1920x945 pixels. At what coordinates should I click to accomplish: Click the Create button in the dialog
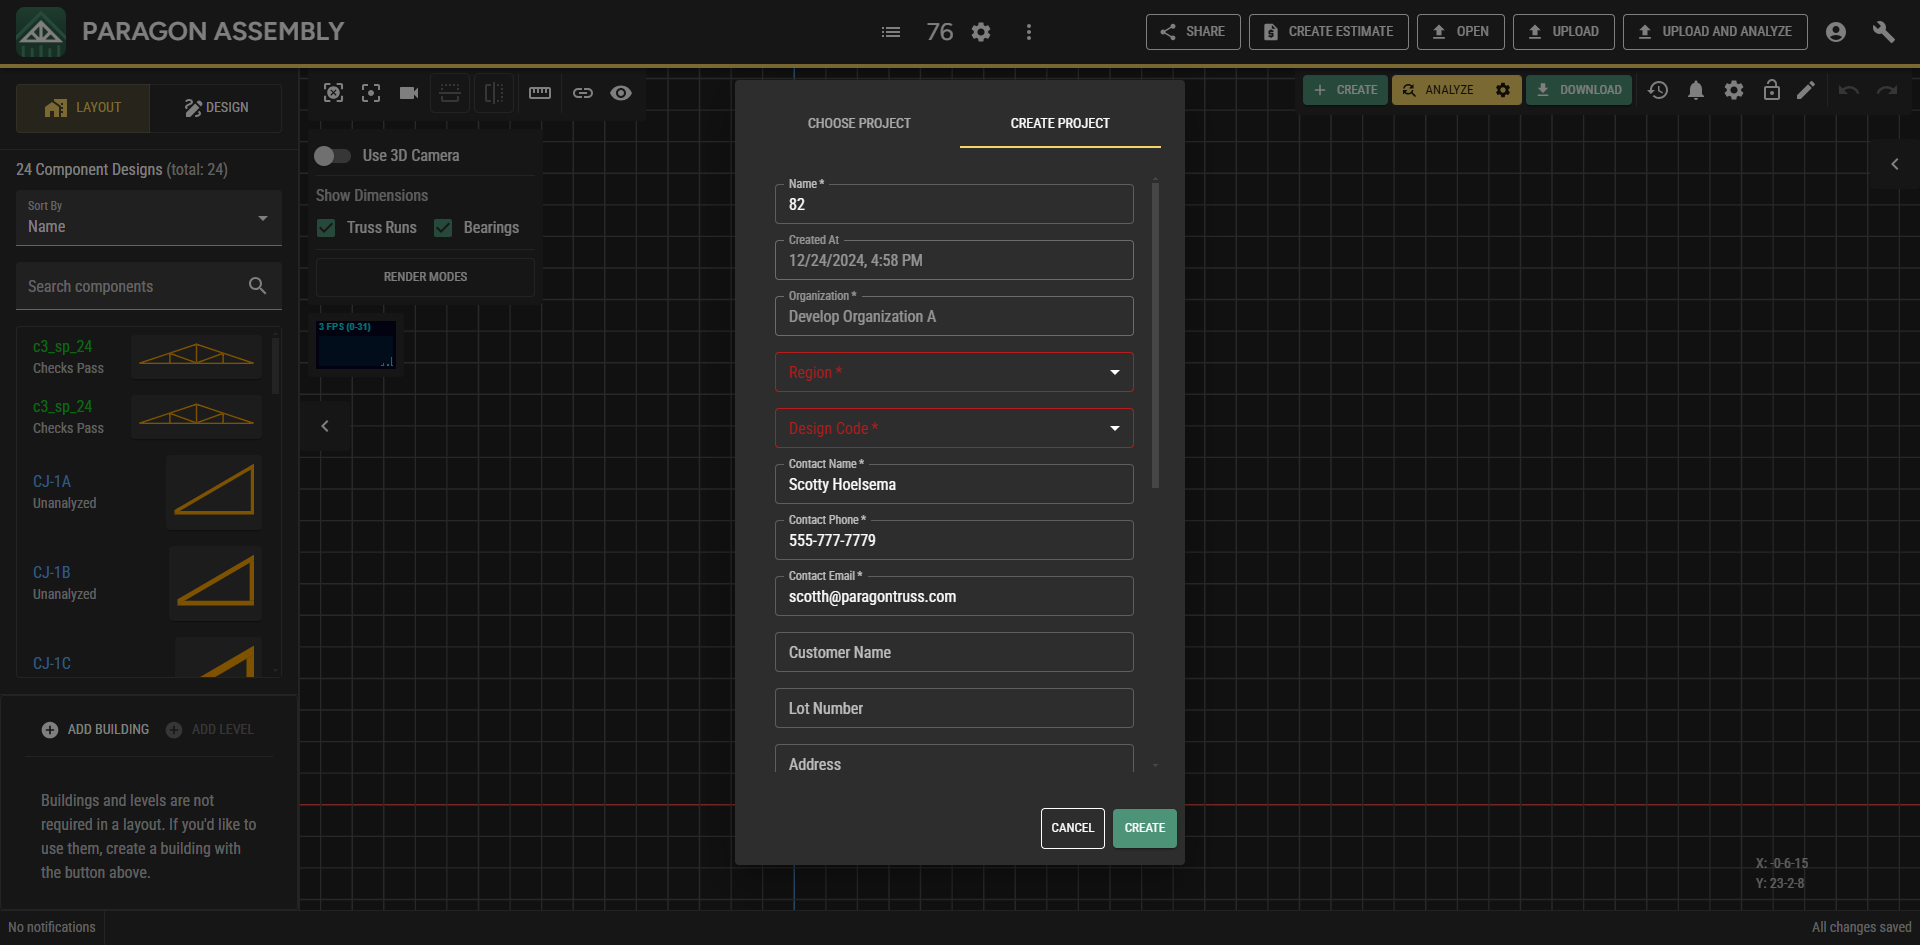pyautogui.click(x=1144, y=828)
